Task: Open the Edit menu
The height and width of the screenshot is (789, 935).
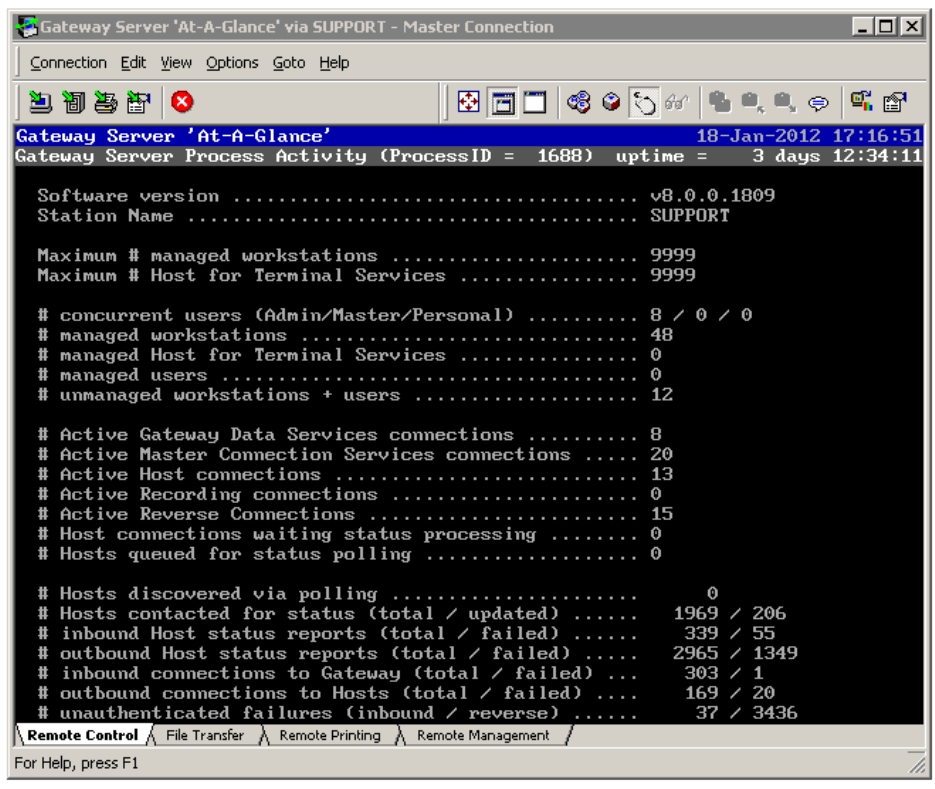Action: [133, 63]
